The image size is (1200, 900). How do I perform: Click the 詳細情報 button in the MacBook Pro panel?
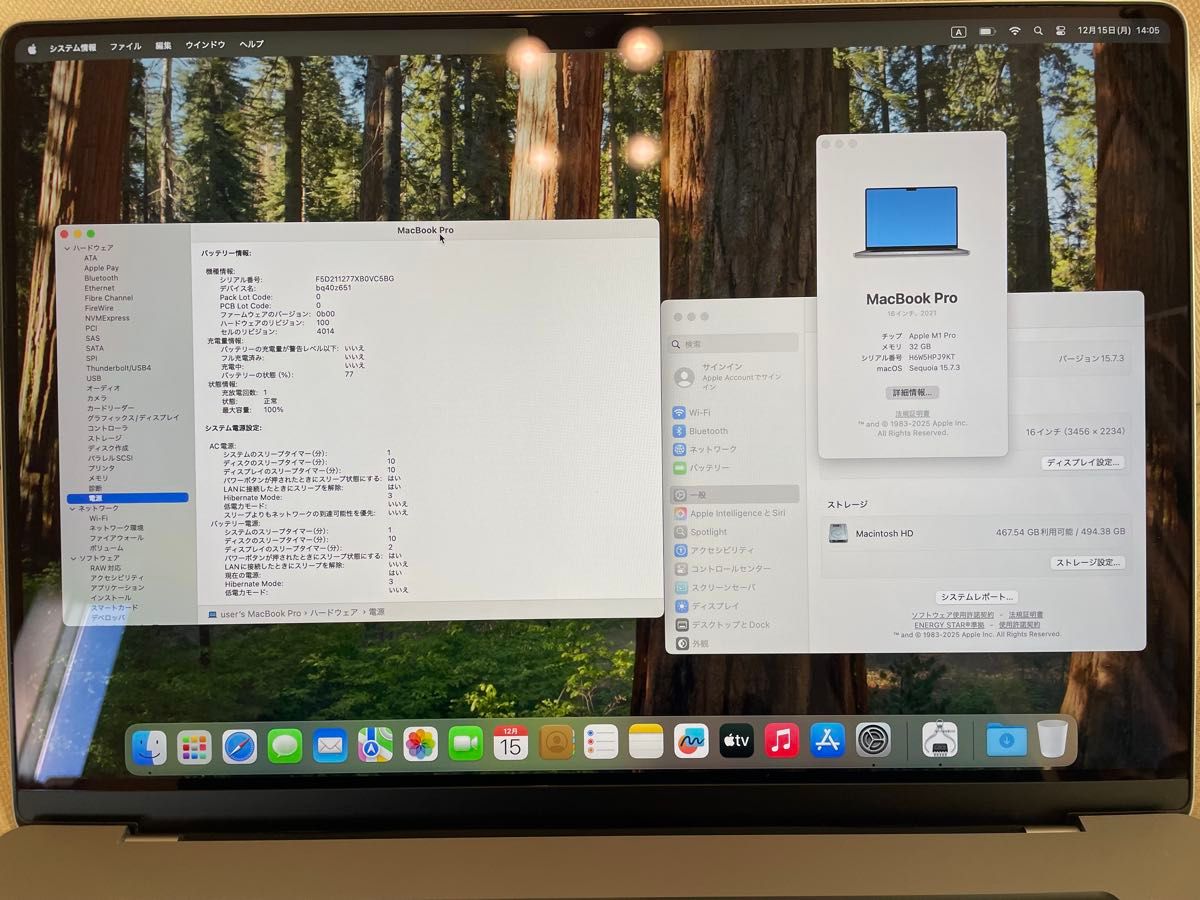coord(913,392)
